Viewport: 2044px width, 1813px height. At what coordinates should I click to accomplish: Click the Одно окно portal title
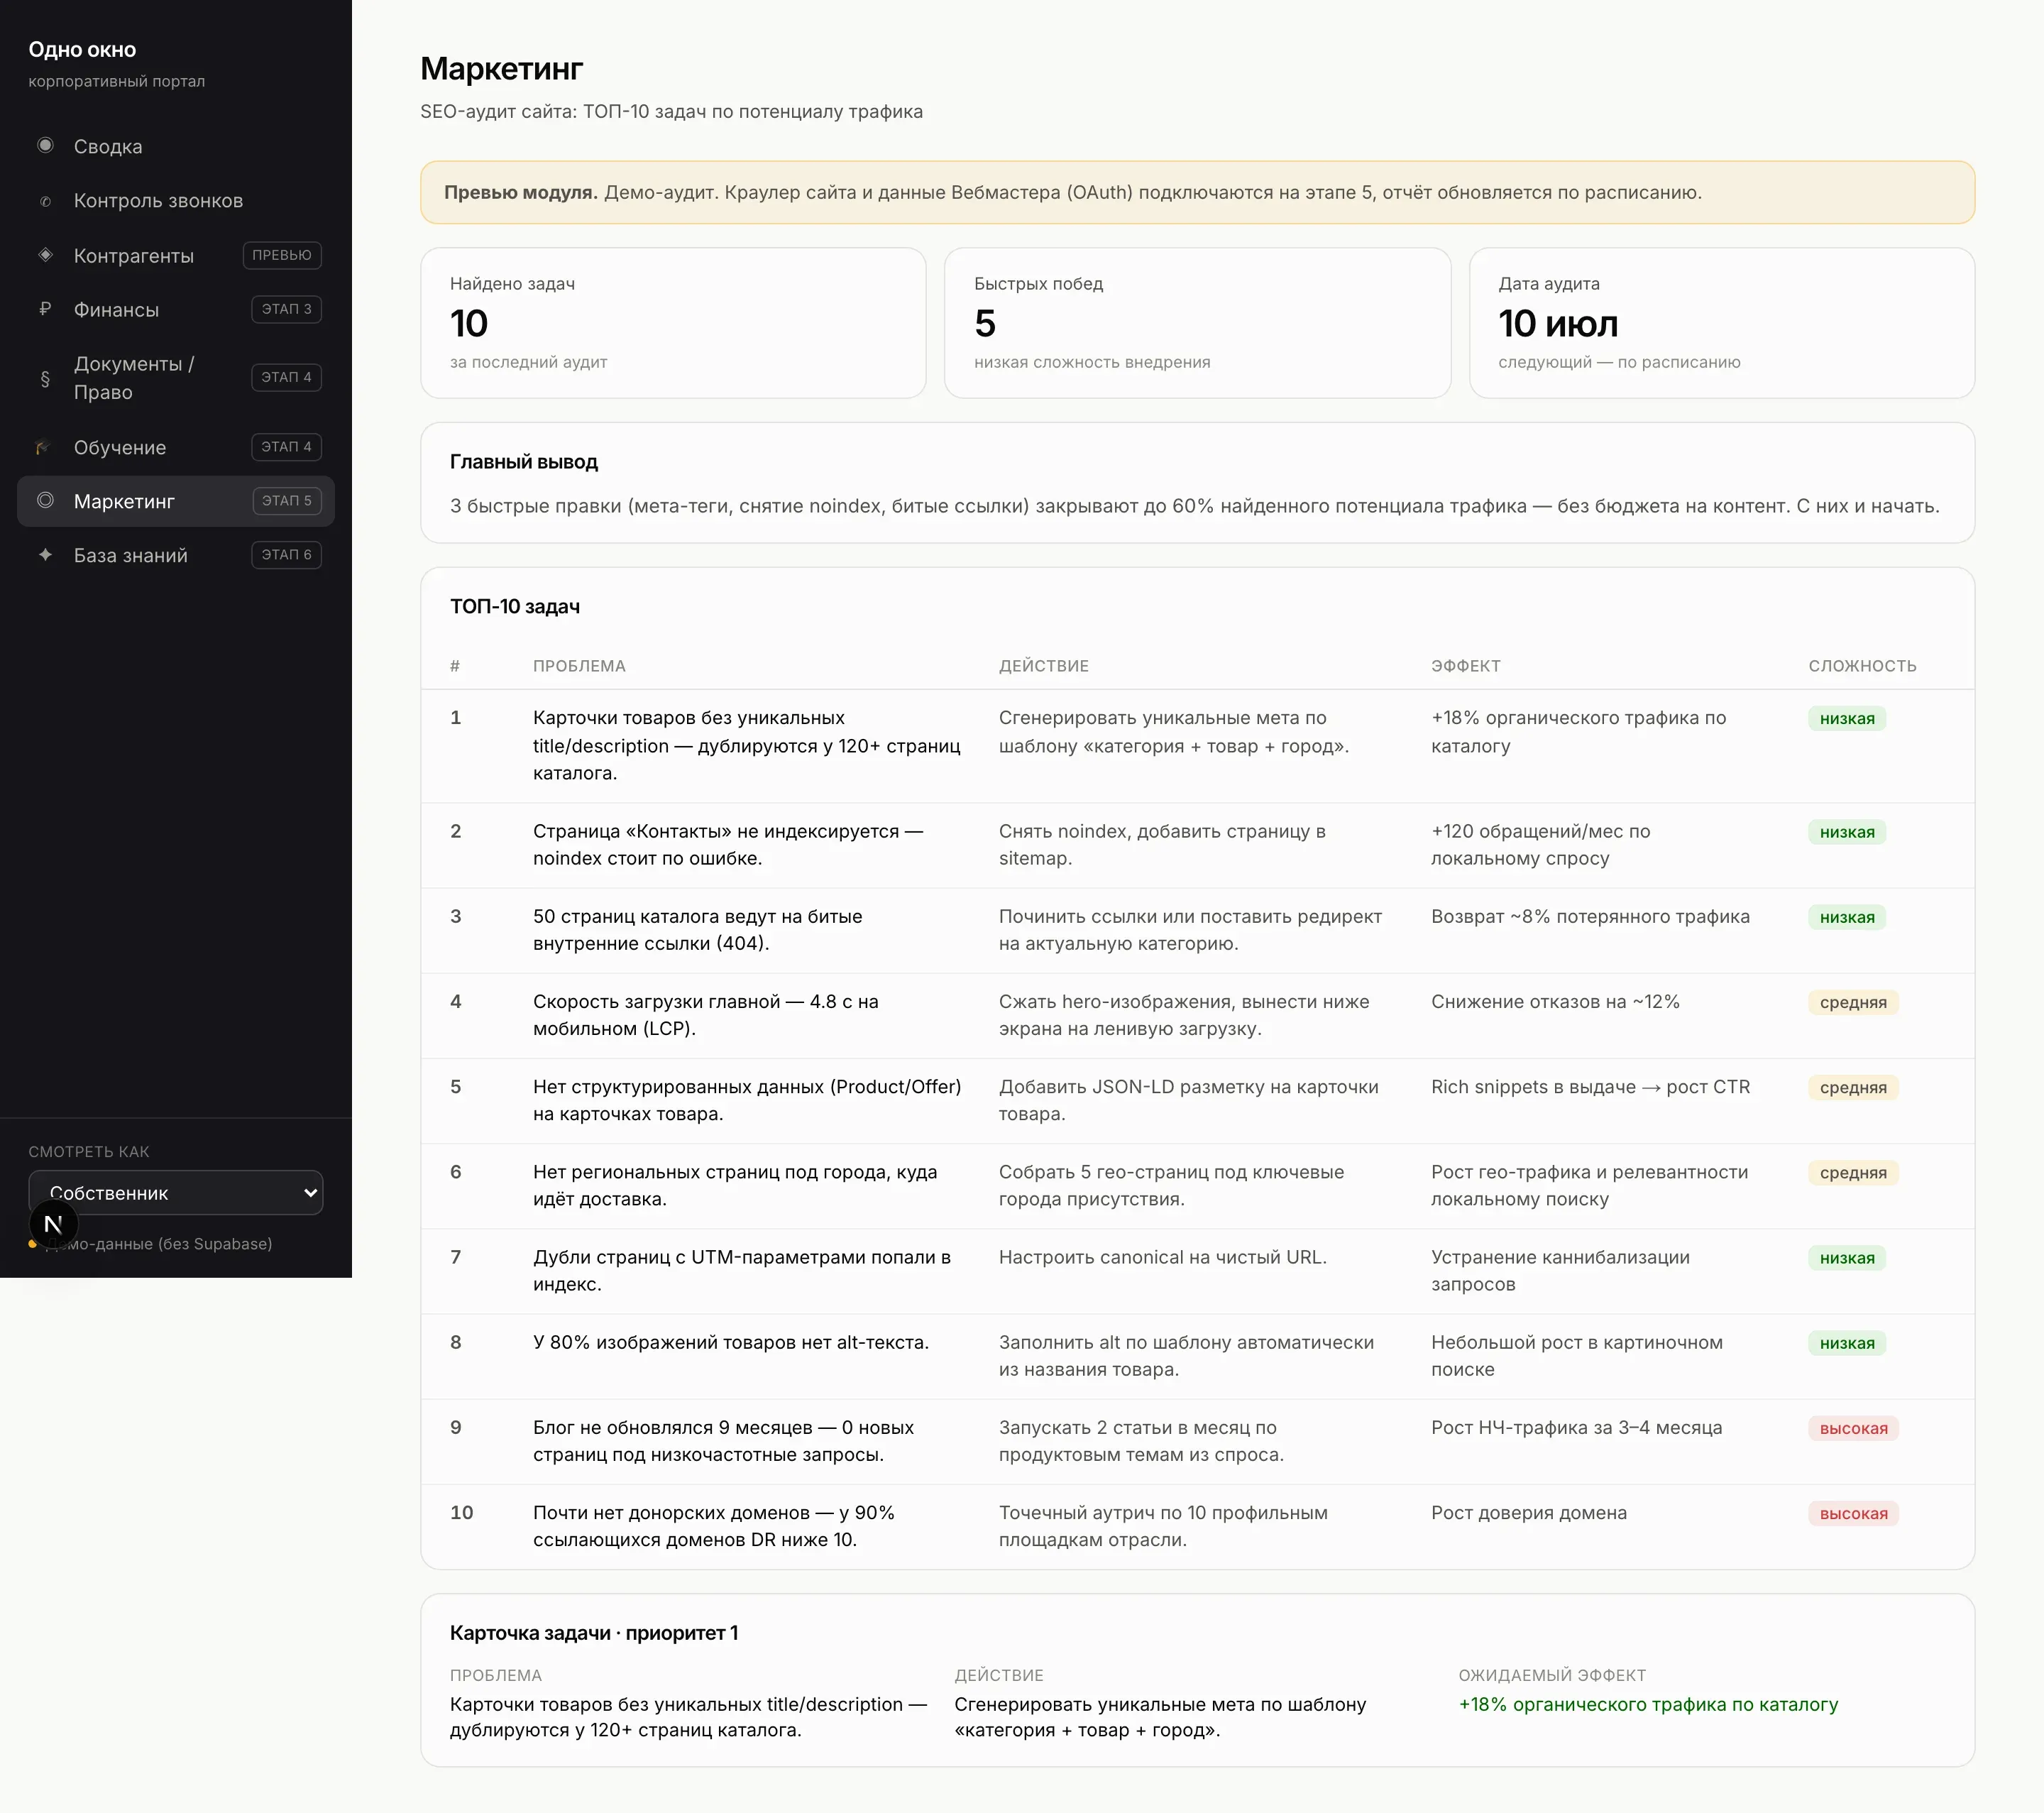[x=82, y=50]
